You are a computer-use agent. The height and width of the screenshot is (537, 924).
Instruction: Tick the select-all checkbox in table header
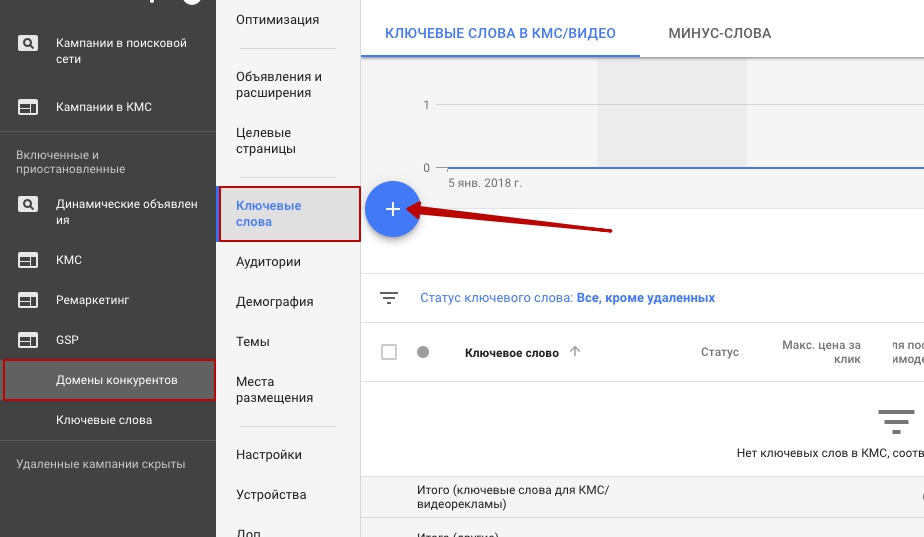click(389, 352)
